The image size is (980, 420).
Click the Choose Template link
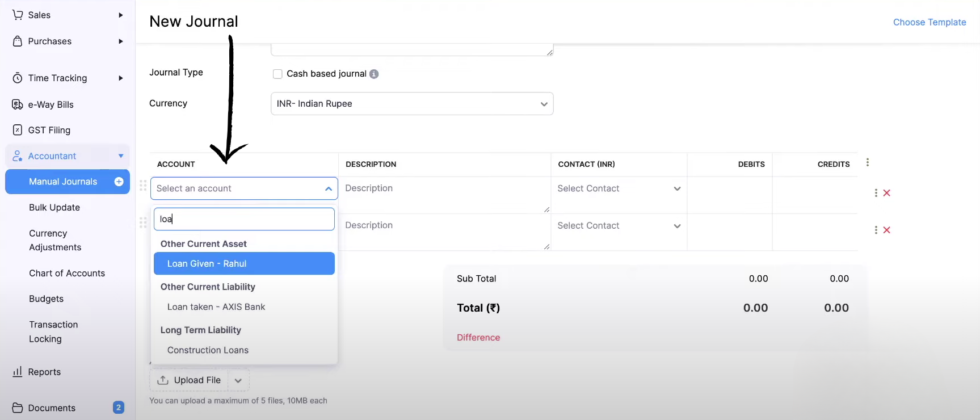point(929,22)
